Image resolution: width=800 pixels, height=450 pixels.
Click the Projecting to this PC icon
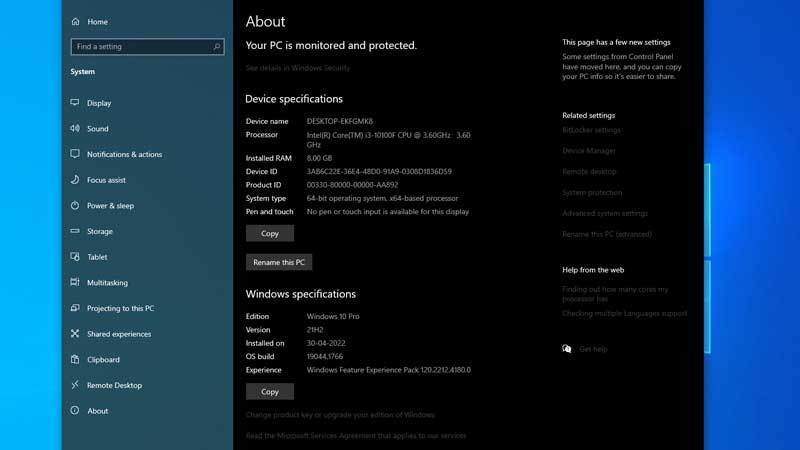point(75,308)
